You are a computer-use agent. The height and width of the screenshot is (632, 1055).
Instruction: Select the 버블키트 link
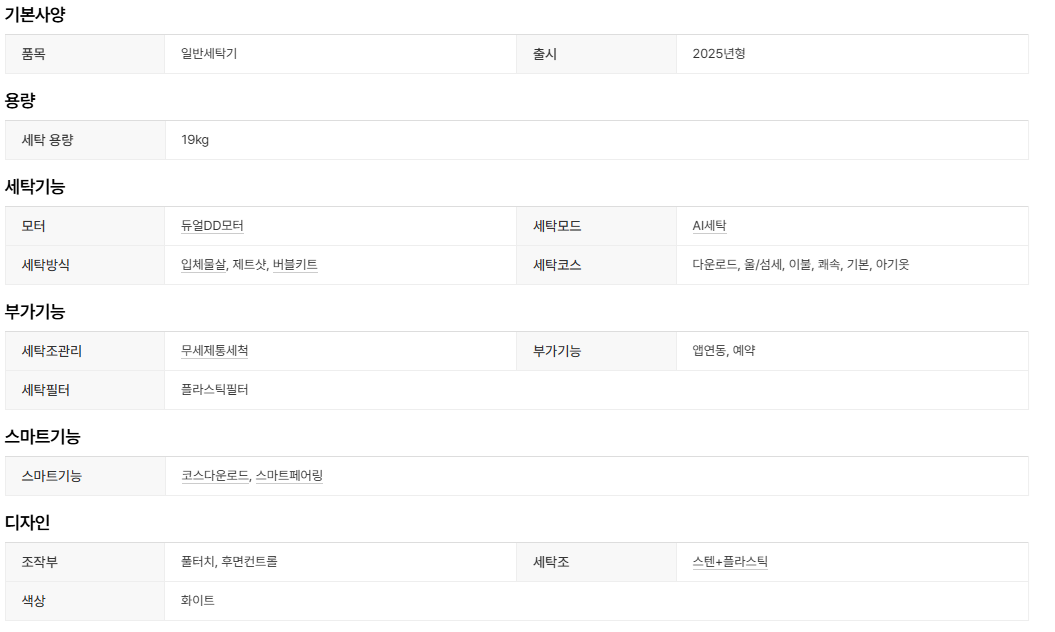[x=295, y=265]
